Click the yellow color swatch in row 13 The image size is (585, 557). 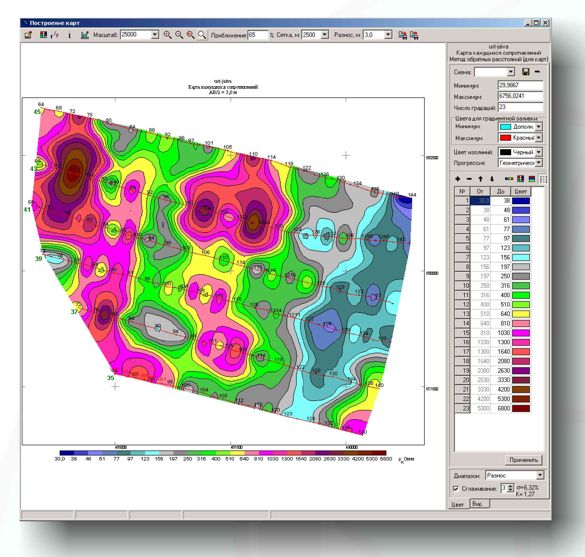[x=520, y=314]
